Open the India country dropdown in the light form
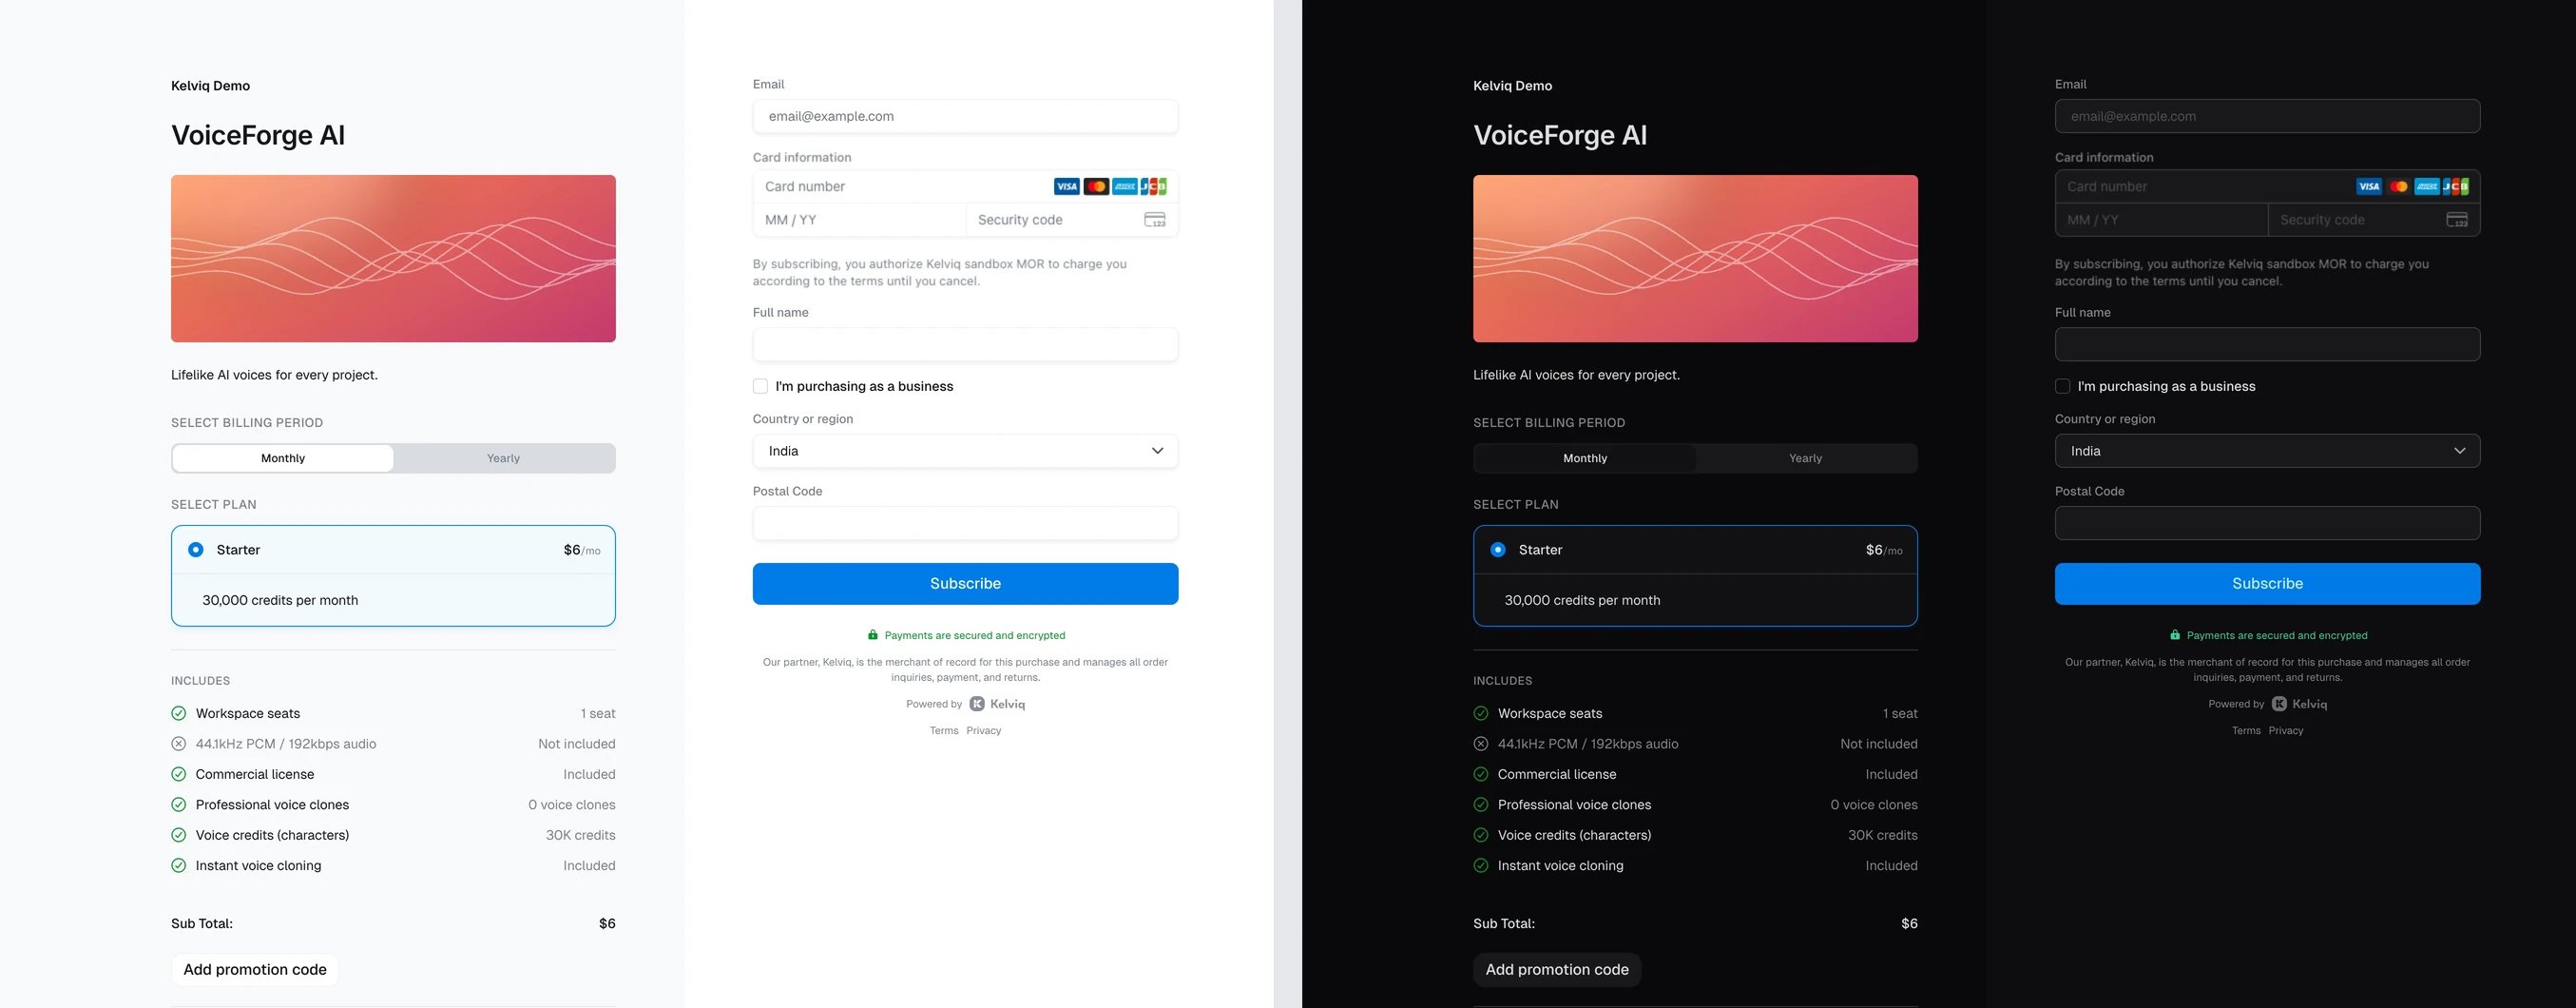2576x1008 pixels. (965, 451)
